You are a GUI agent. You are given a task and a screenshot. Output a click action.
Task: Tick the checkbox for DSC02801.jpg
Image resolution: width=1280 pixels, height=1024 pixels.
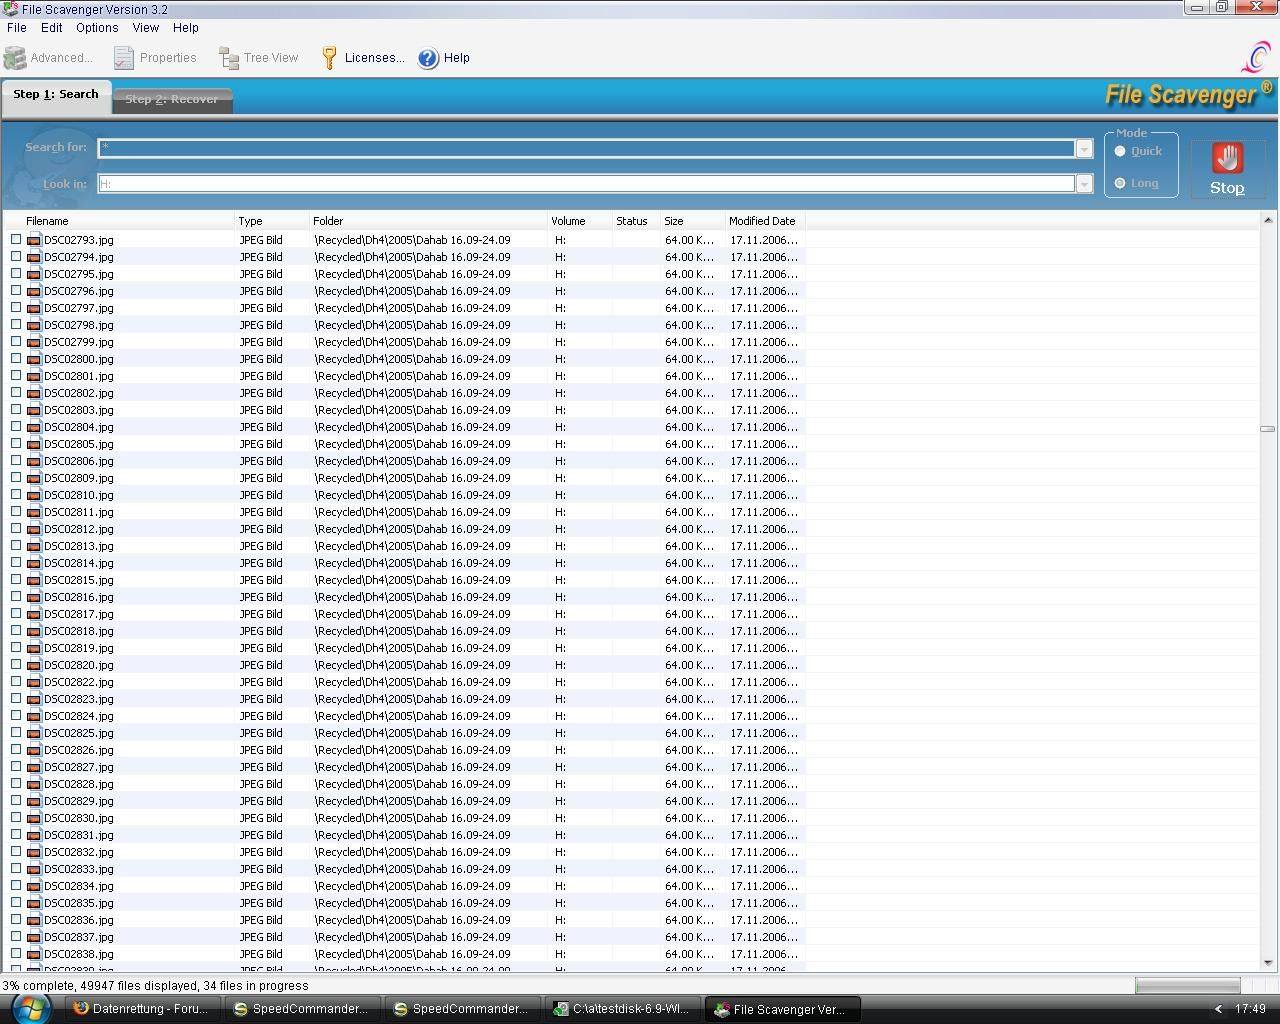16,376
